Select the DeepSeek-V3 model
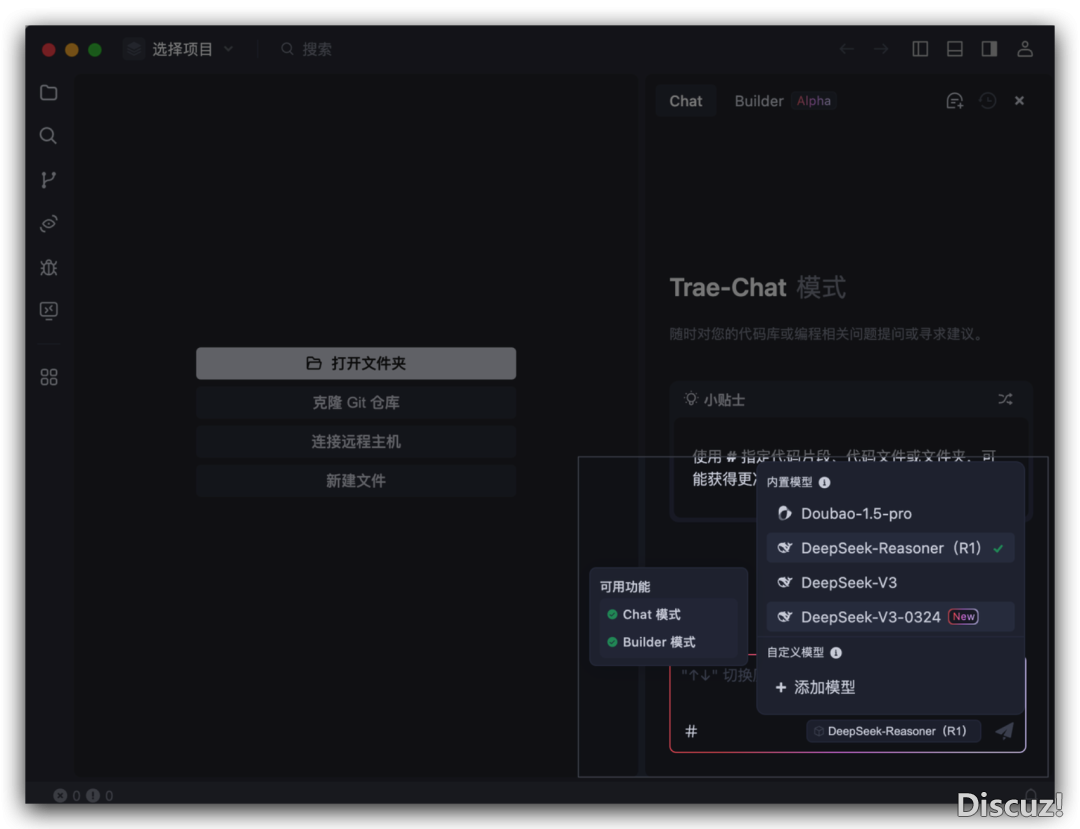The height and width of the screenshot is (829, 1080). point(890,583)
